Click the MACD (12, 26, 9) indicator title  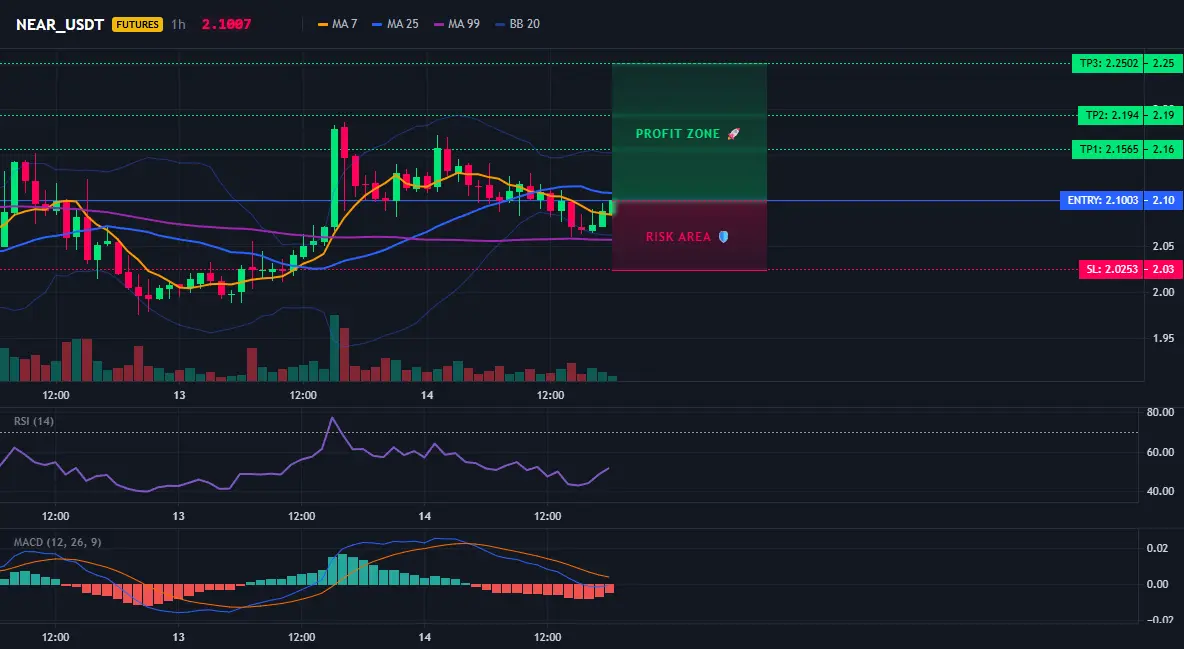click(x=57, y=542)
